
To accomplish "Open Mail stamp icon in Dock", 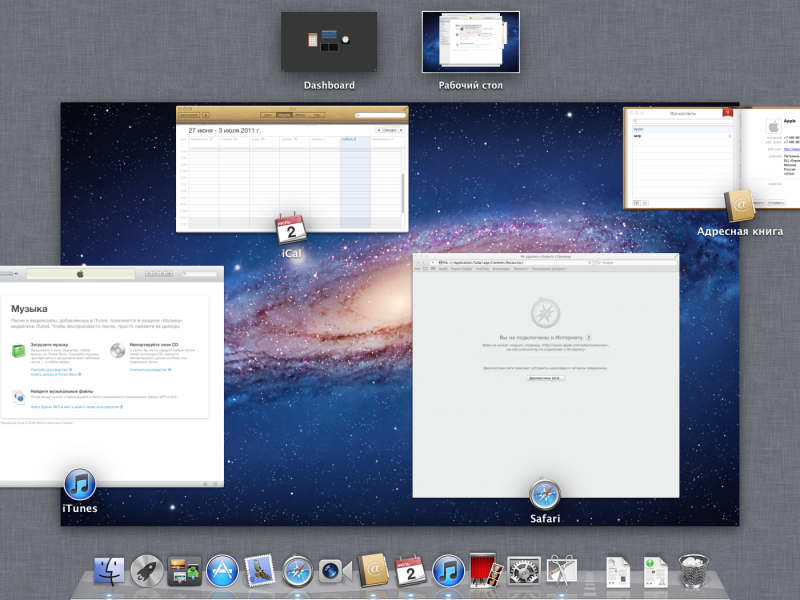I will click(x=260, y=570).
